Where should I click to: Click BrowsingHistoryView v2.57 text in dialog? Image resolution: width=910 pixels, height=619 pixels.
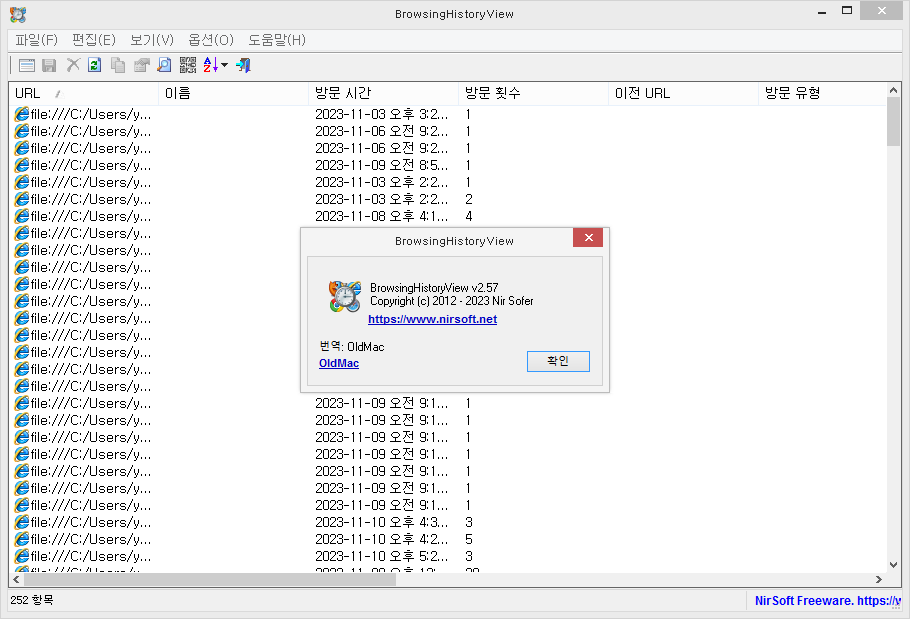434,288
